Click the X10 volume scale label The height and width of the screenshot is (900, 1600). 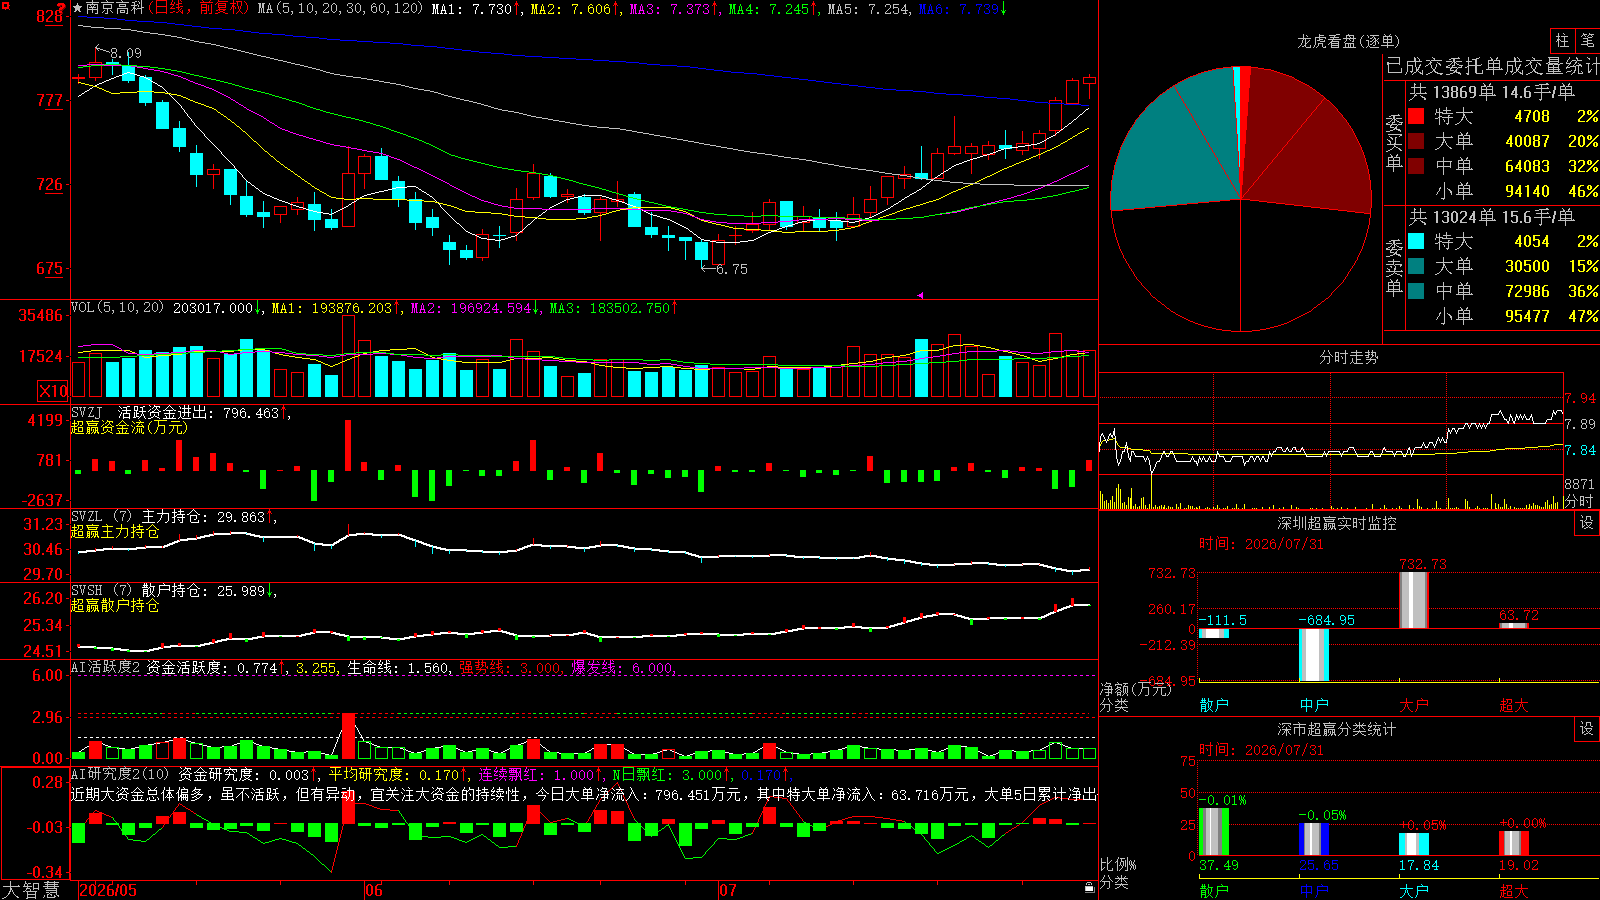tap(53, 391)
